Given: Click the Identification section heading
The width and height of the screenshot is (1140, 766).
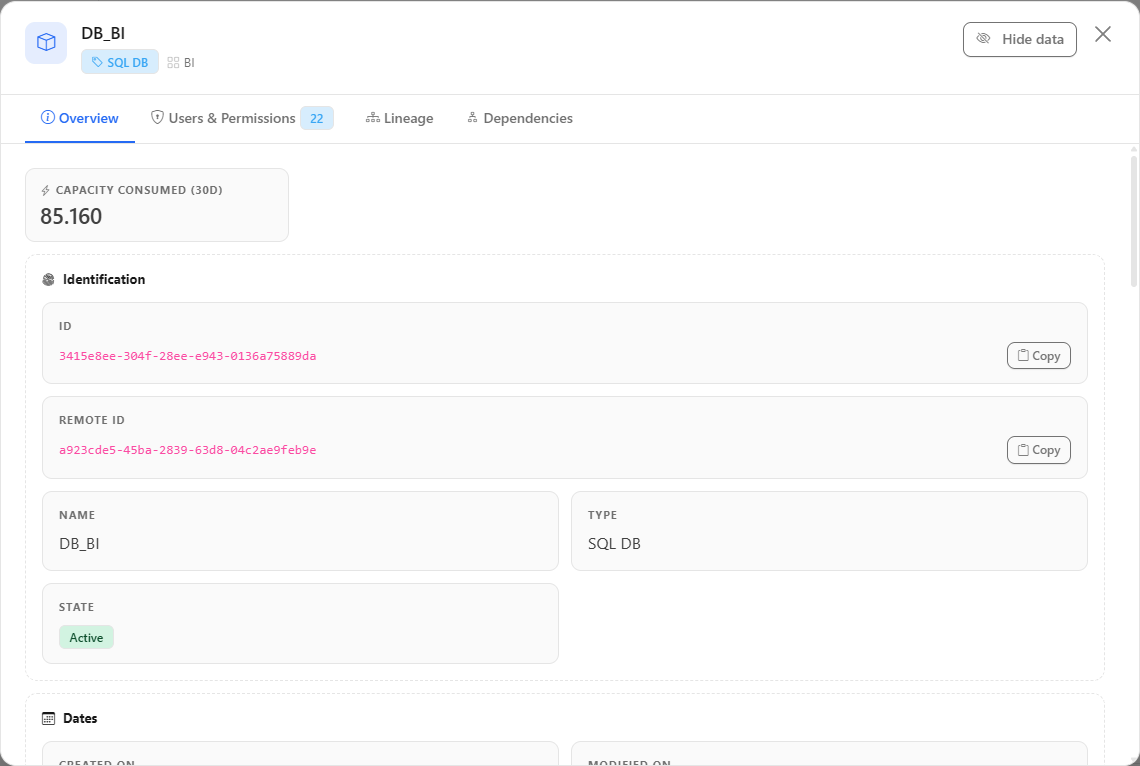Looking at the screenshot, I should pyautogui.click(x=104, y=279).
